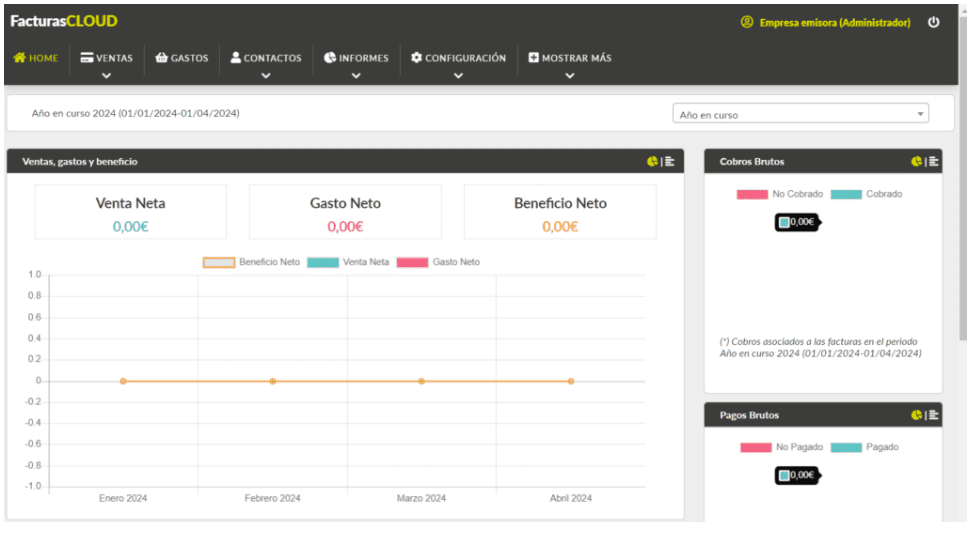Open the CONTACTOS menu
This screenshot has height=537, width=971.
(x=266, y=58)
